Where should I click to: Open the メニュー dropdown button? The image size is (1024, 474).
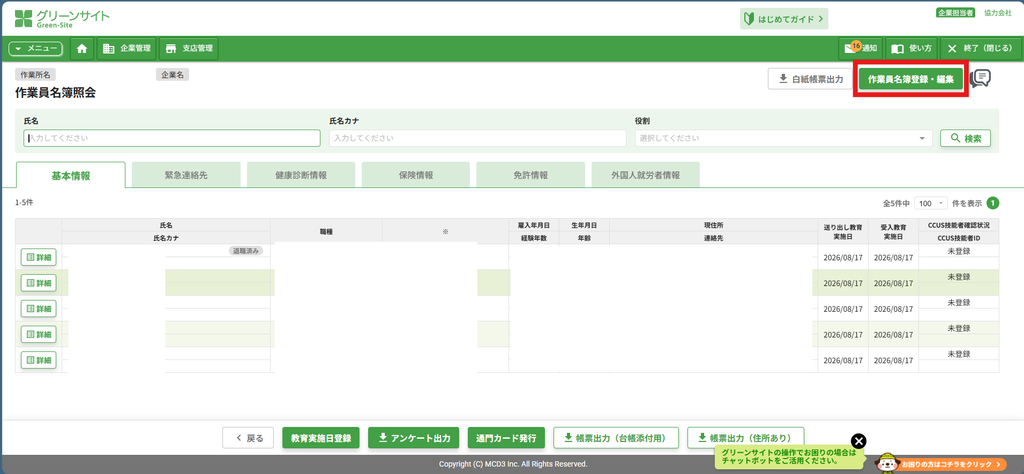[x=35, y=48]
